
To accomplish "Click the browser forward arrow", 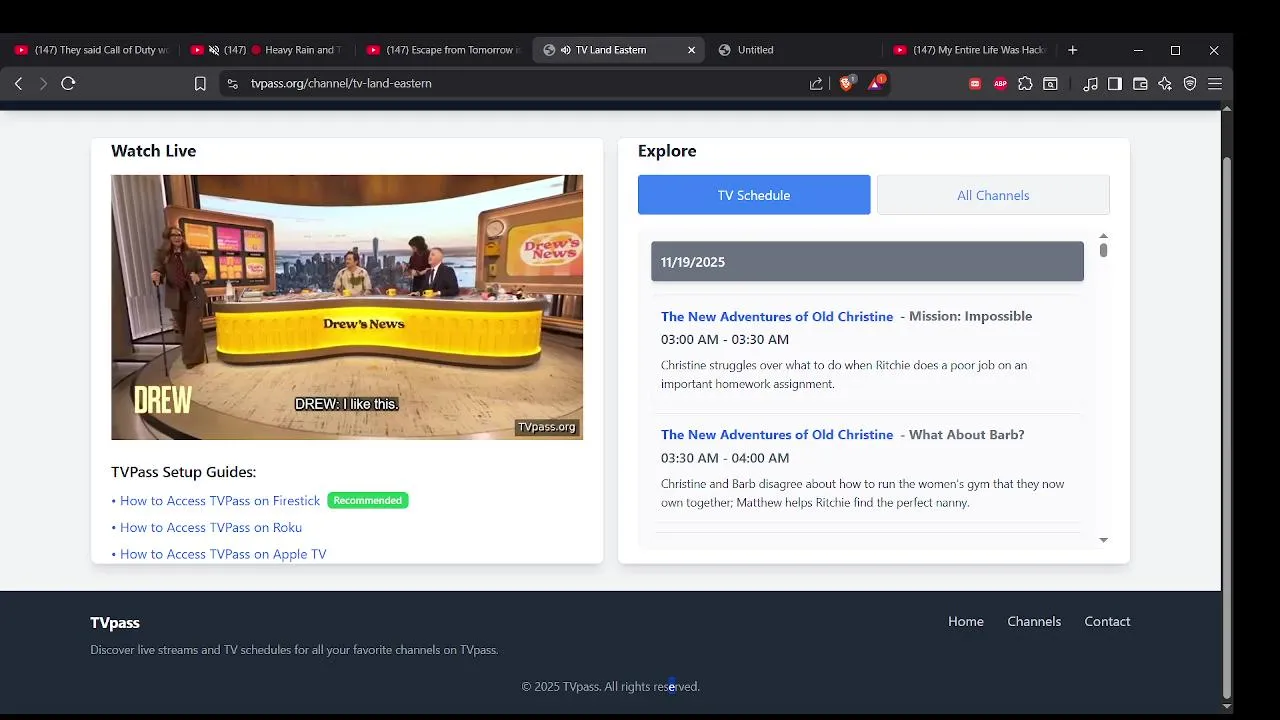I will (43, 84).
